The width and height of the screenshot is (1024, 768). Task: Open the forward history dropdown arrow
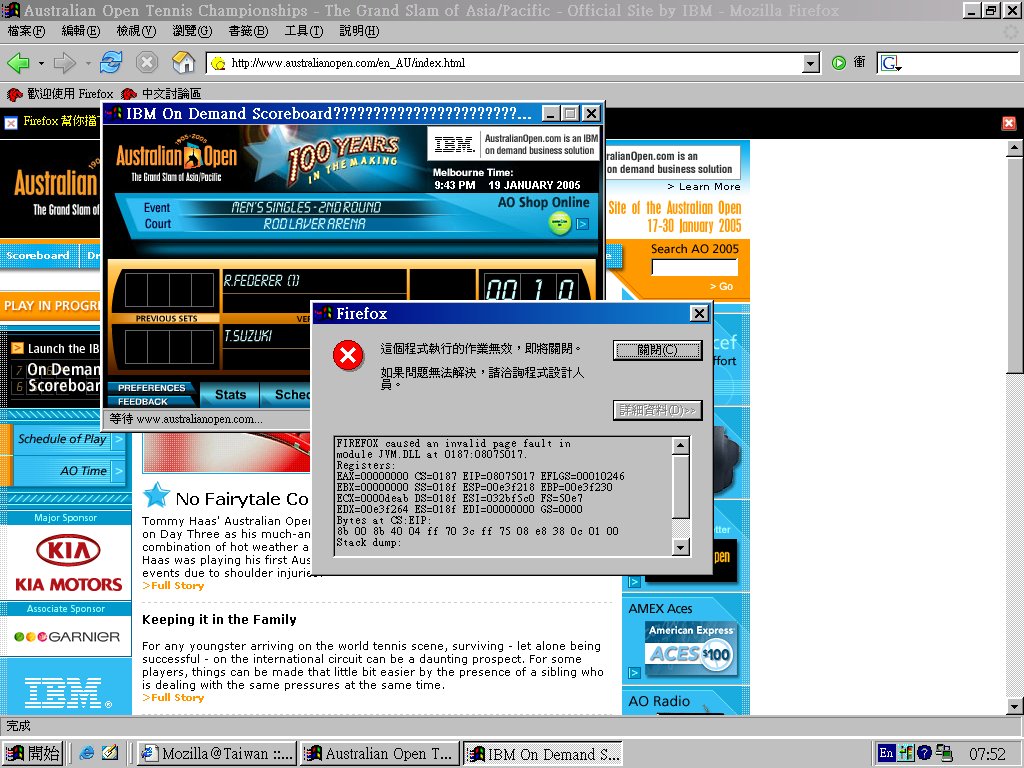click(88, 63)
